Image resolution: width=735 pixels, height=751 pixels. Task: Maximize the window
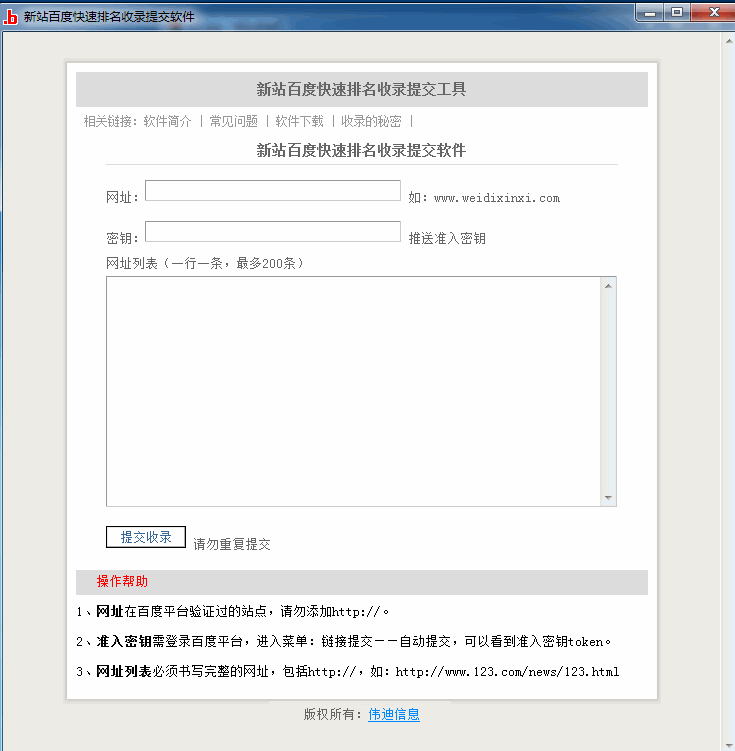(x=677, y=13)
